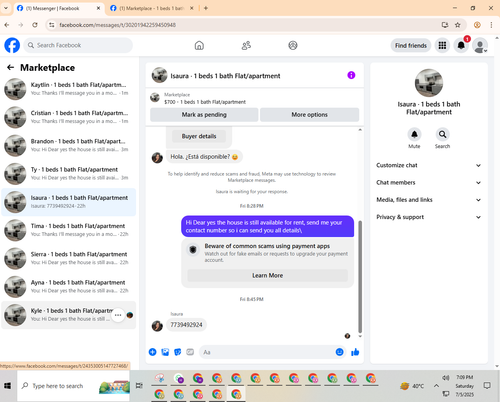Switch to the Marketplace browser tab
Viewport: 500px width, 402px height.
click(152, 8)
